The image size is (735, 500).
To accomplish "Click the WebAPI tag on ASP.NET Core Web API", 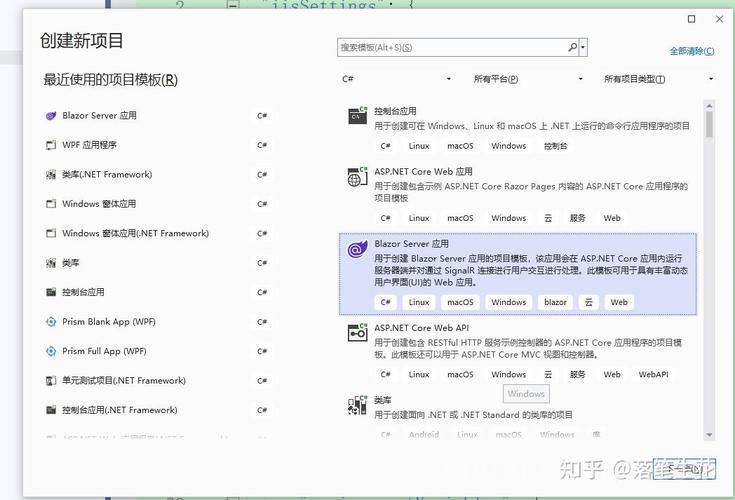I will [653, 374].
